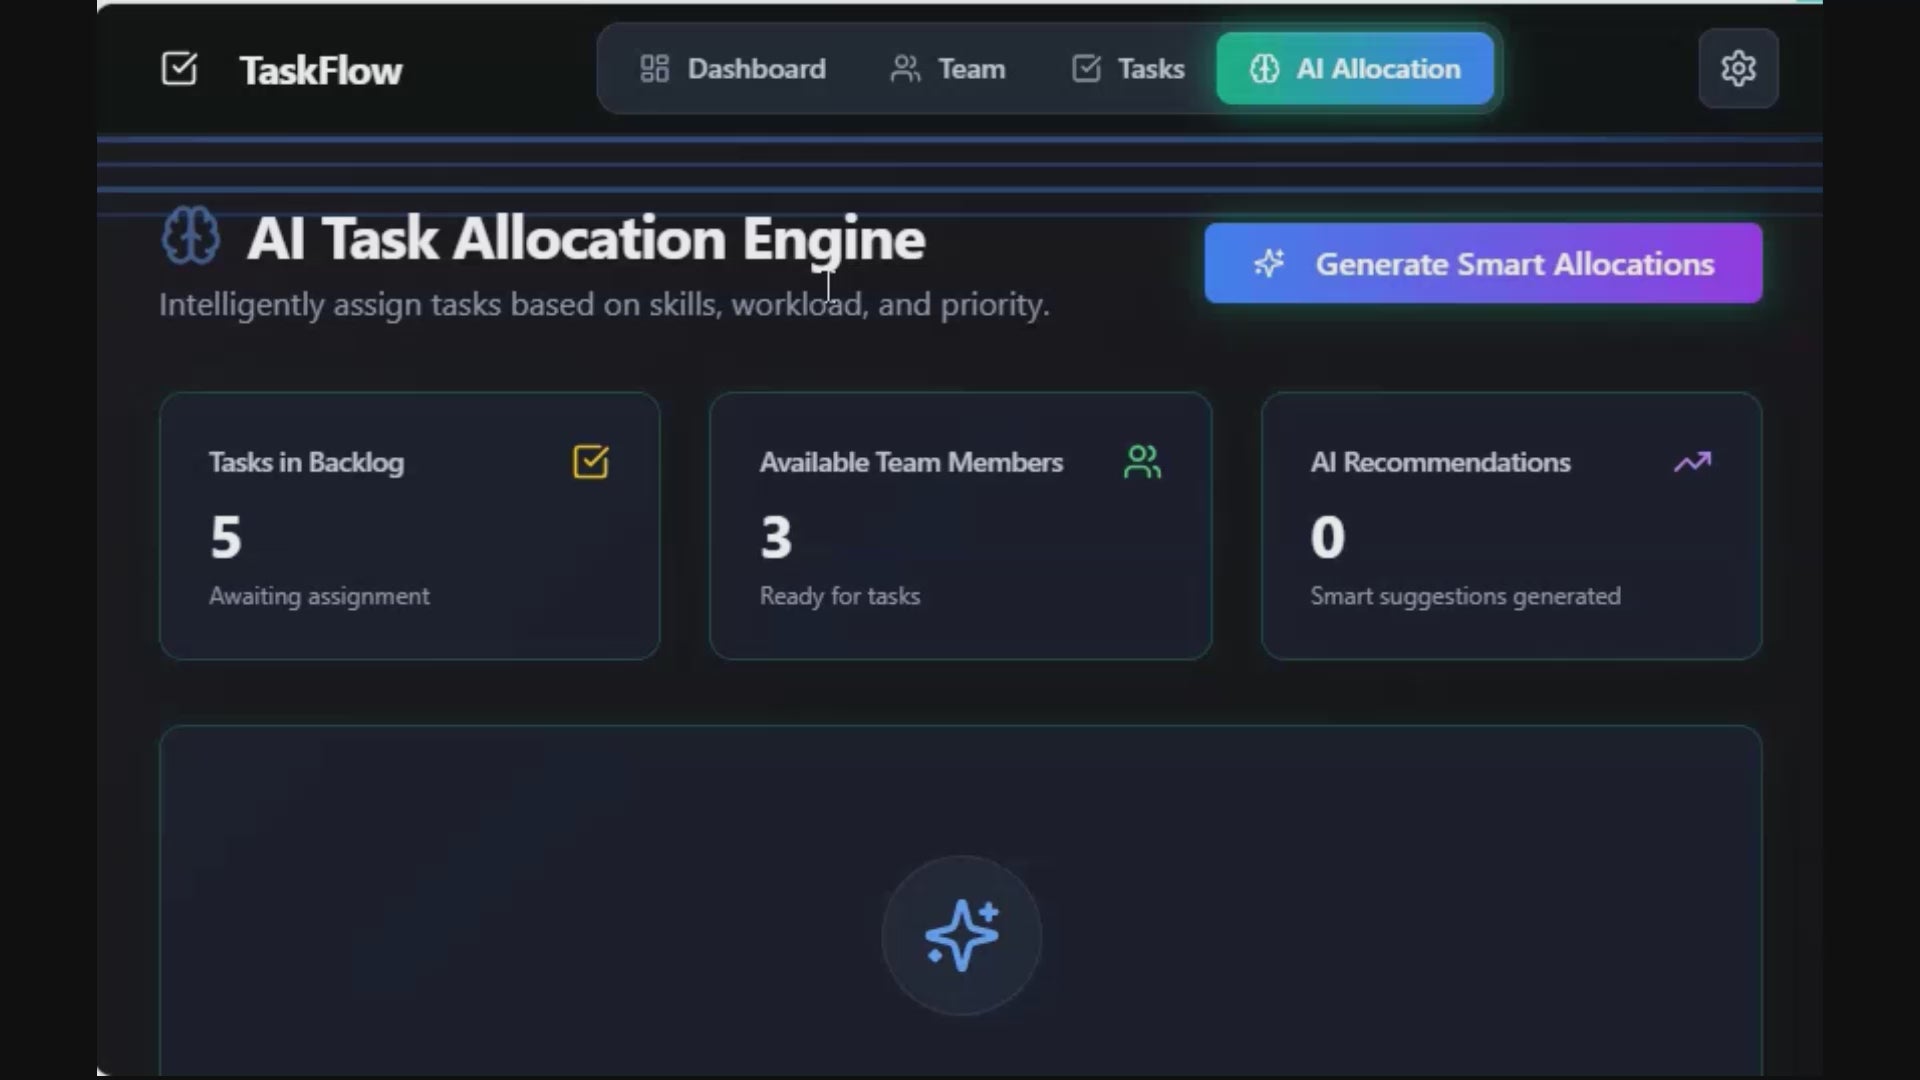
Task: Click the brain icon beside the page title
Action: tap(190, 237)
